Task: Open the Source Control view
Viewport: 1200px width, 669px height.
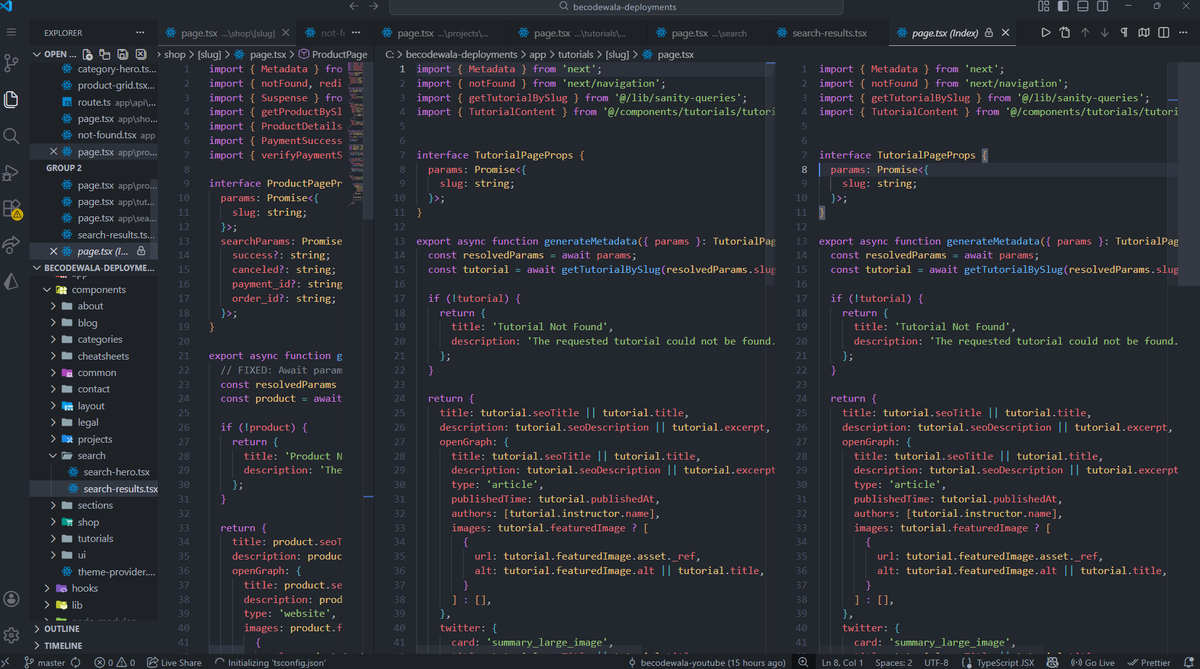Action: click(x=12, y=63)
